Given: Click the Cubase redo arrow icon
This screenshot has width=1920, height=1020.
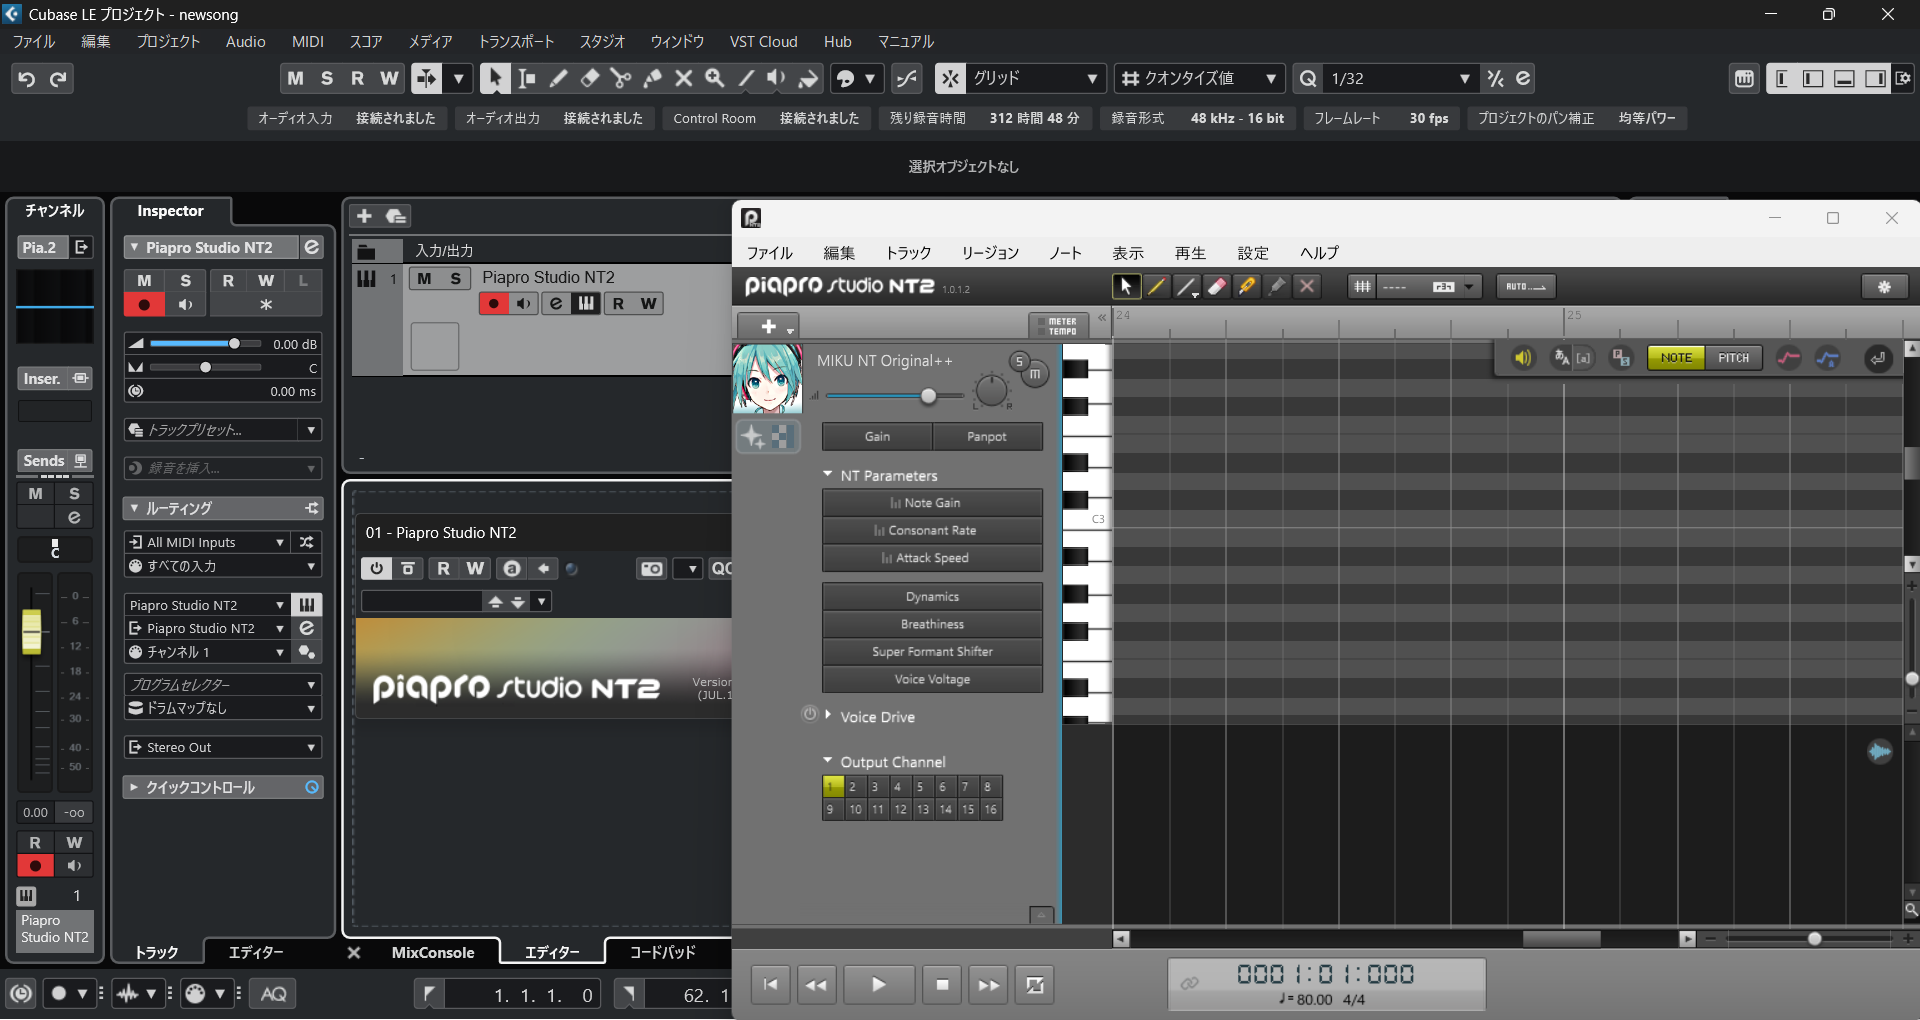Looking at the screenshot, I should (x=58, y=78).
